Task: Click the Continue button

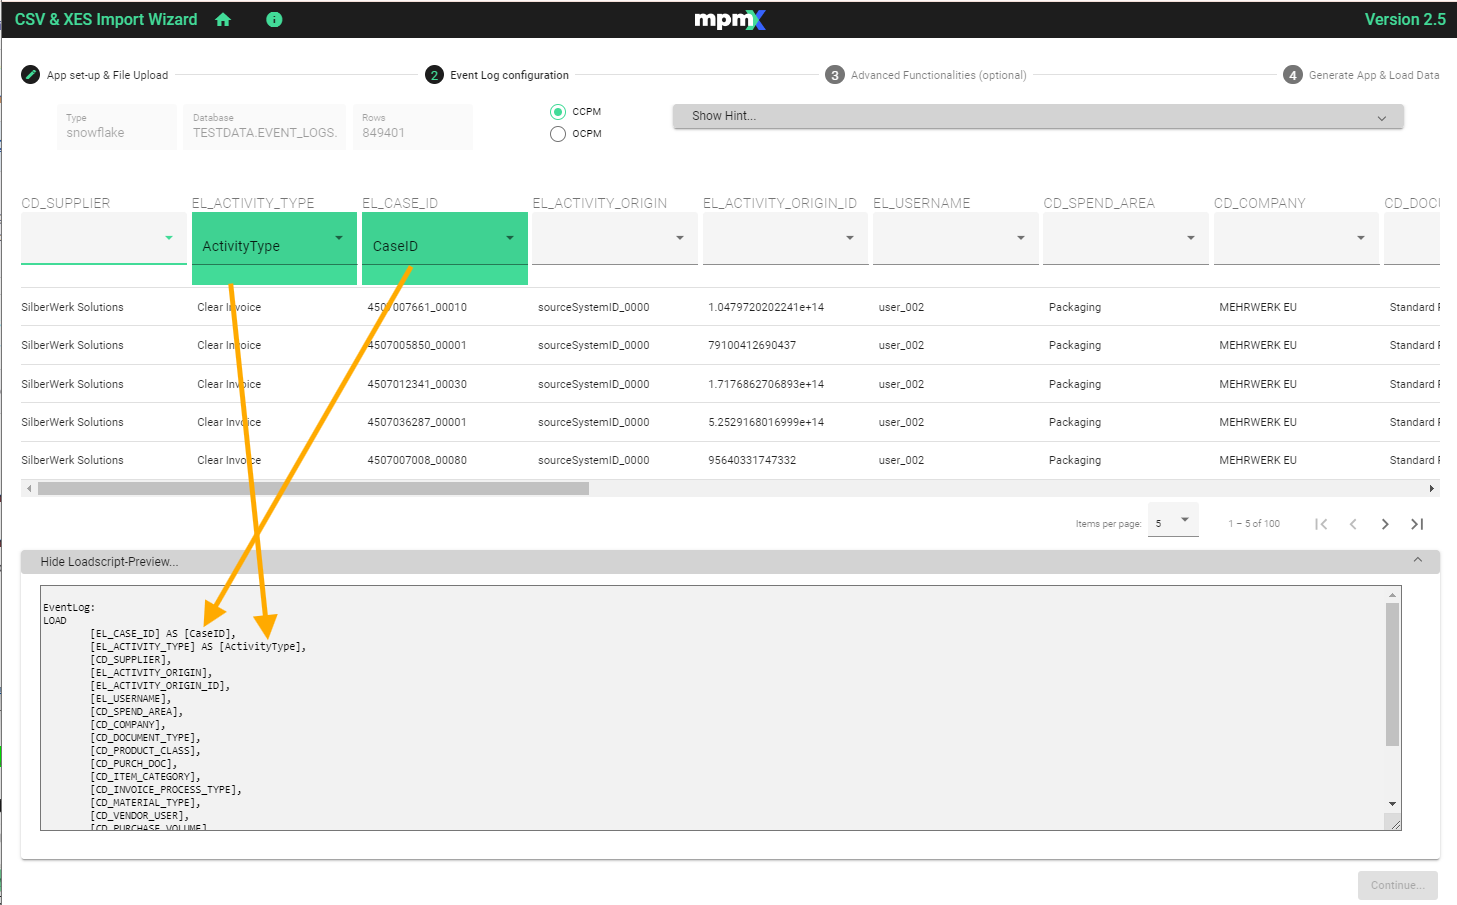Action: 1397,885
